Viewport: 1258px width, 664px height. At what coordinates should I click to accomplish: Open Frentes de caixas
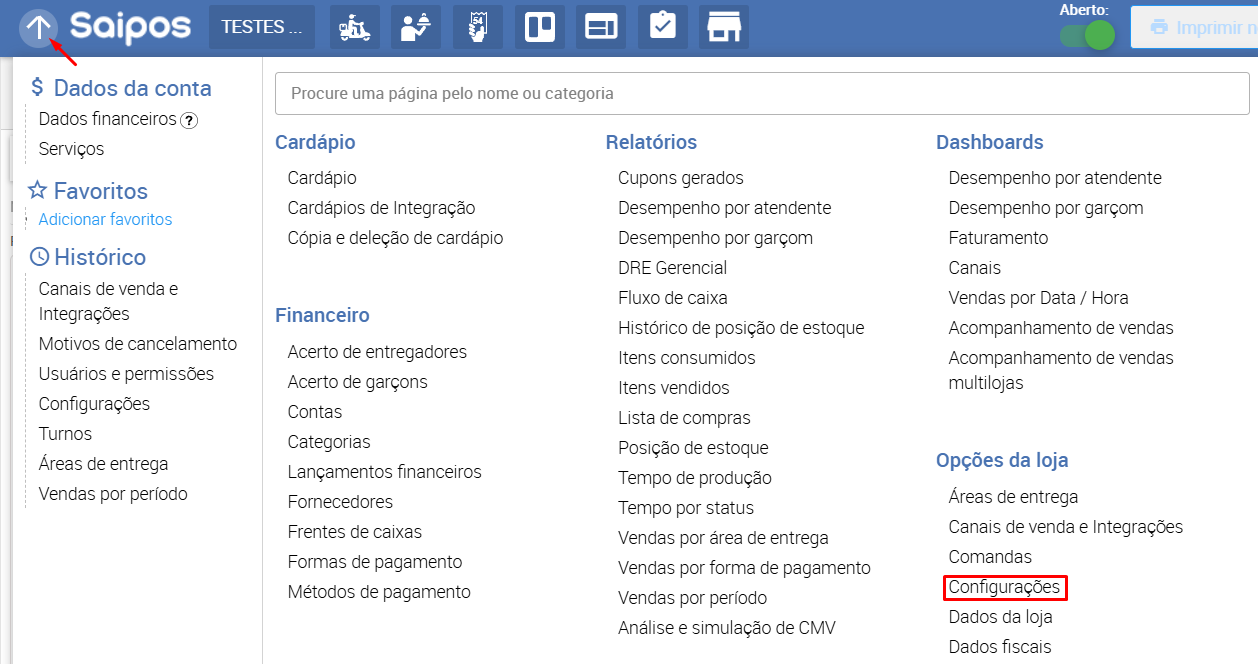point(355,532)
